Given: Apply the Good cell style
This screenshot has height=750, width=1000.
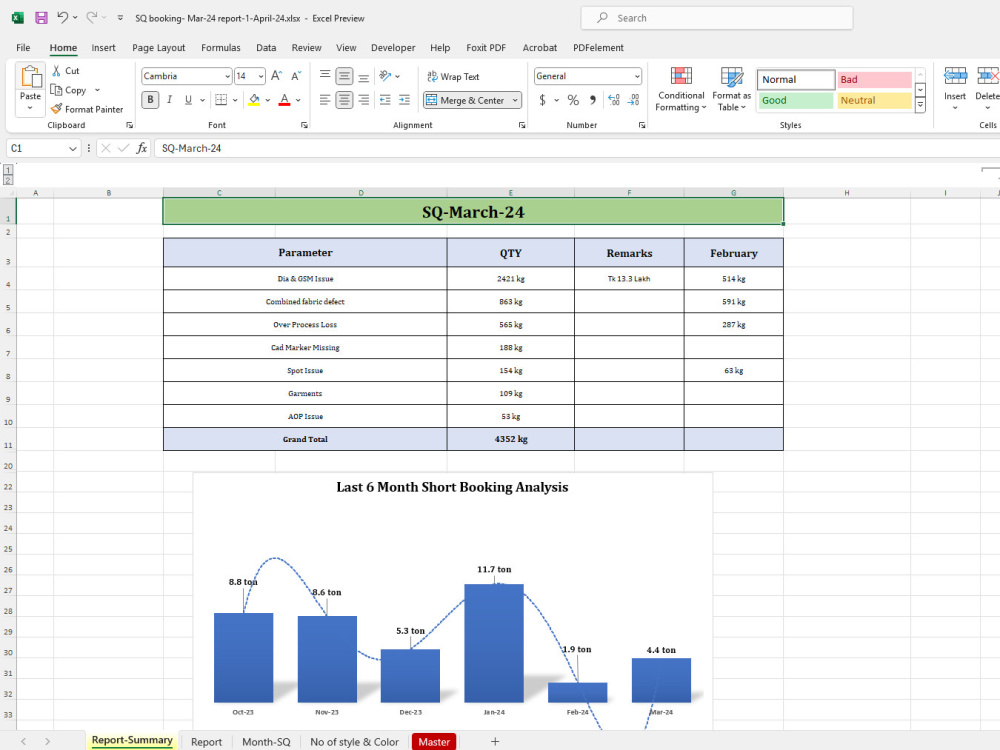Looking at the screenshot, I should [x=795, y=100].
